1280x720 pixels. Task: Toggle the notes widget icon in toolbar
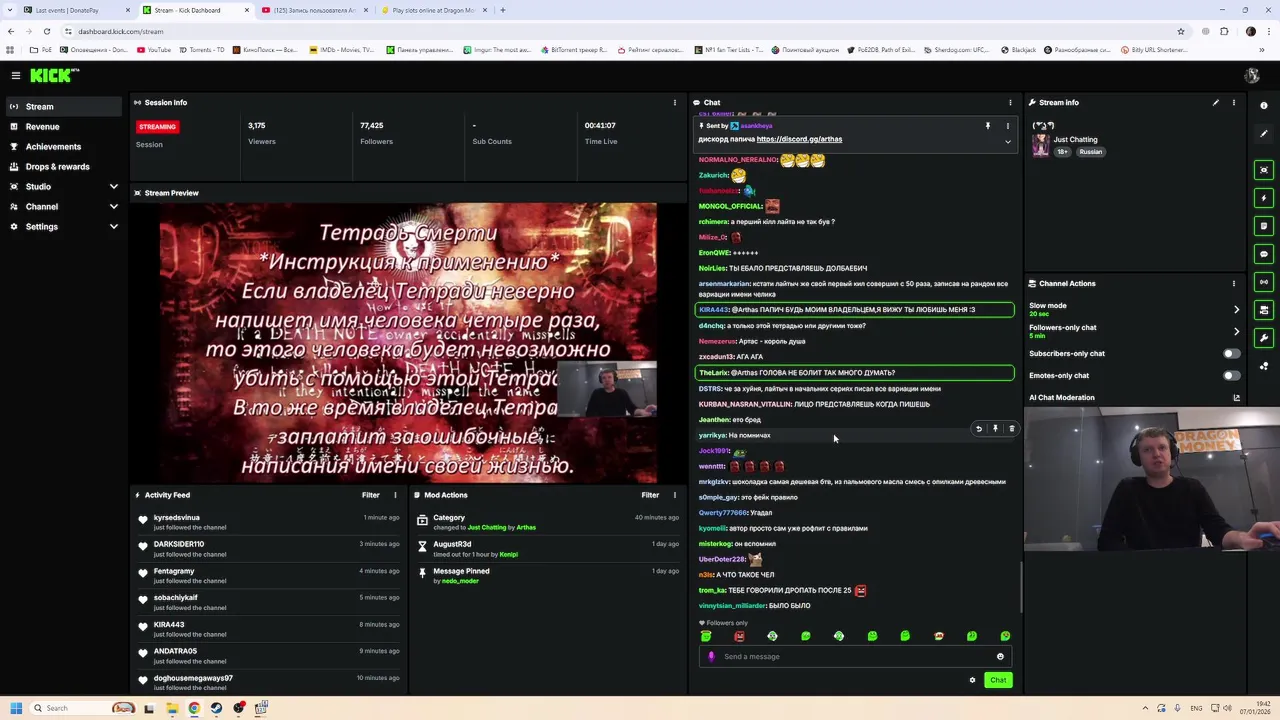[1264, 226]
